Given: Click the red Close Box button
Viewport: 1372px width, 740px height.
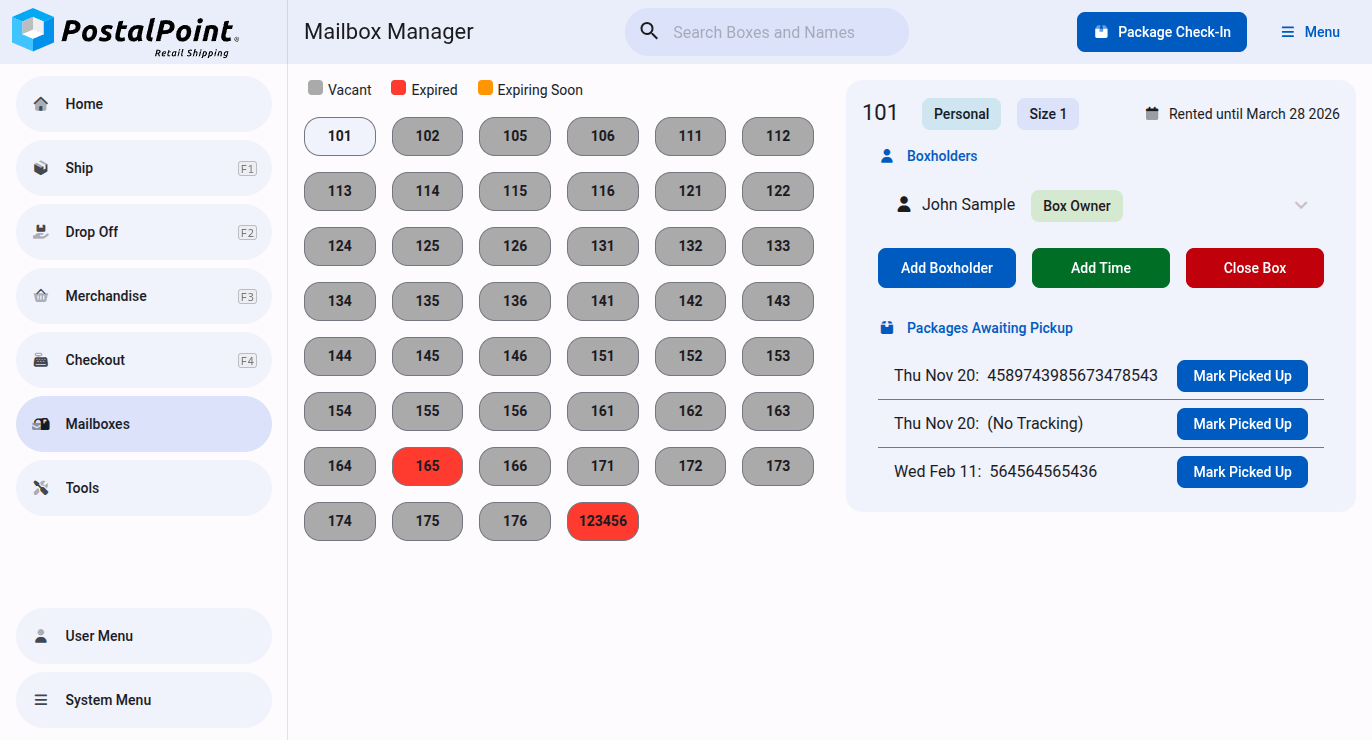Looking at the screenshot, I should coord(1254,268).
